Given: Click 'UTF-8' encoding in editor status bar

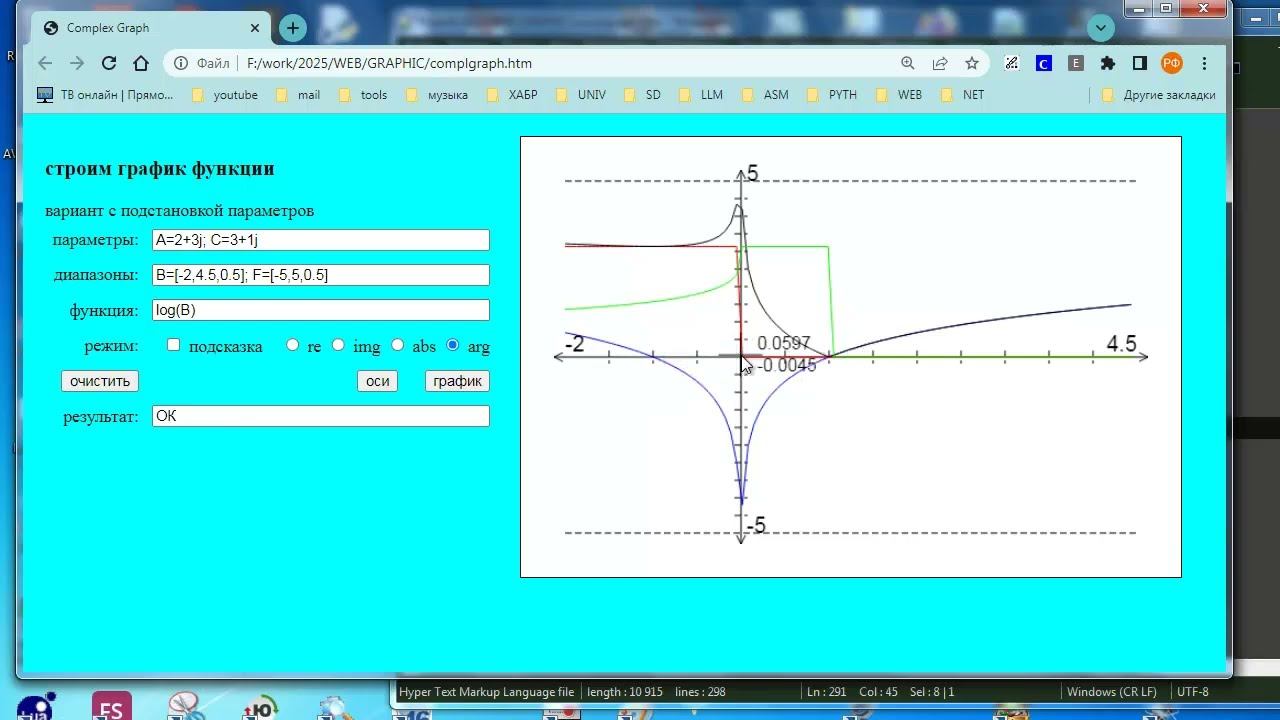Looking at the screenshot, I should click(x=1192, y=692).
